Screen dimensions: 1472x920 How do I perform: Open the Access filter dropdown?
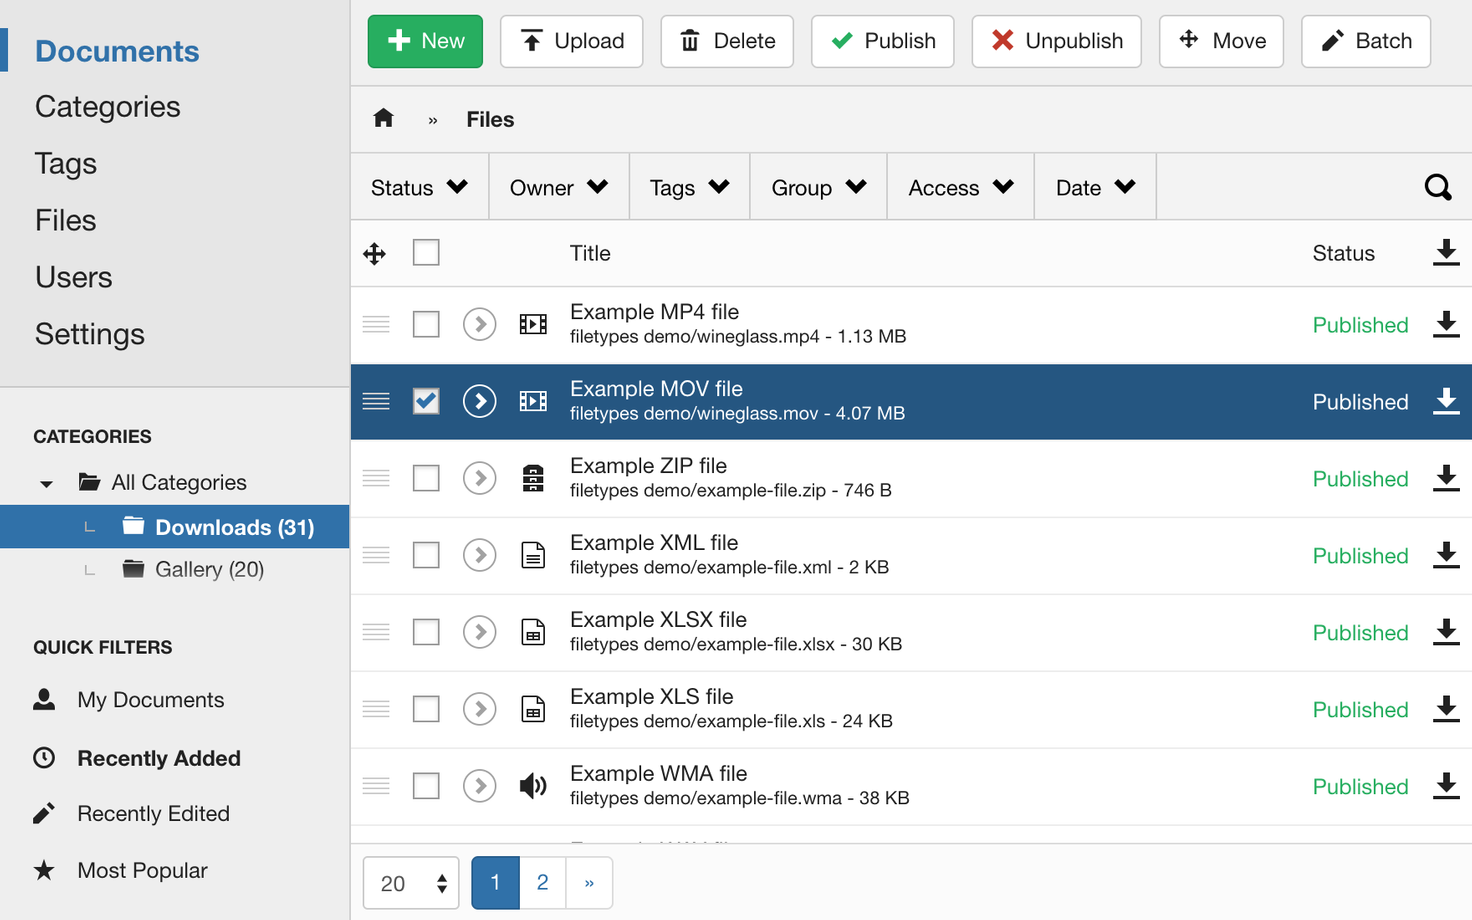(x=958, y=186)
